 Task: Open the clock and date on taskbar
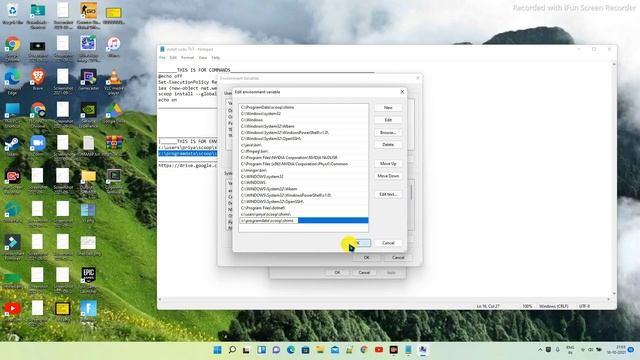616,350
